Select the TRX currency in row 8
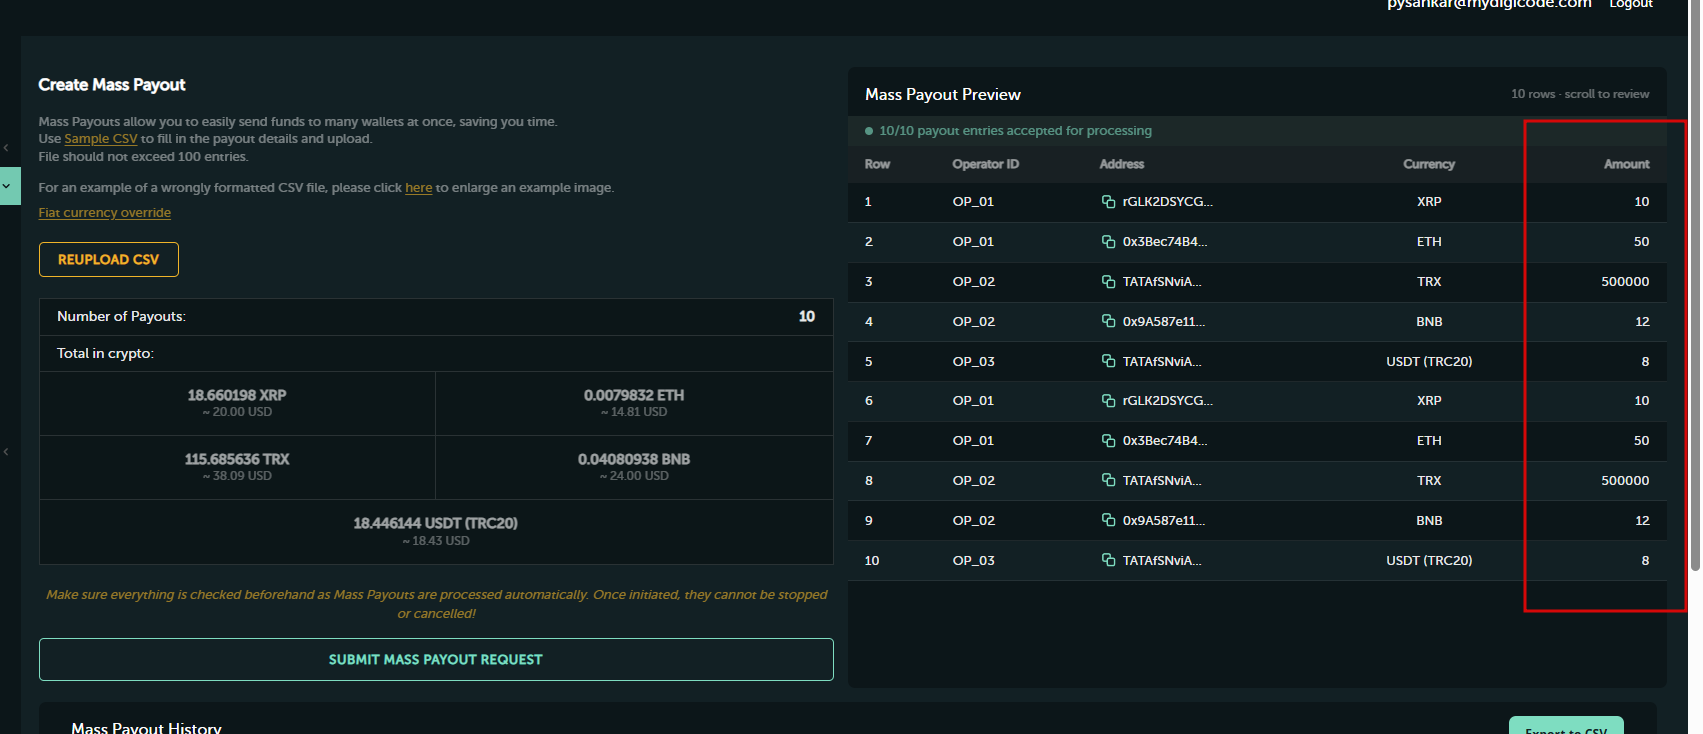This screenshot has width=1703, height=734. 1429,481
